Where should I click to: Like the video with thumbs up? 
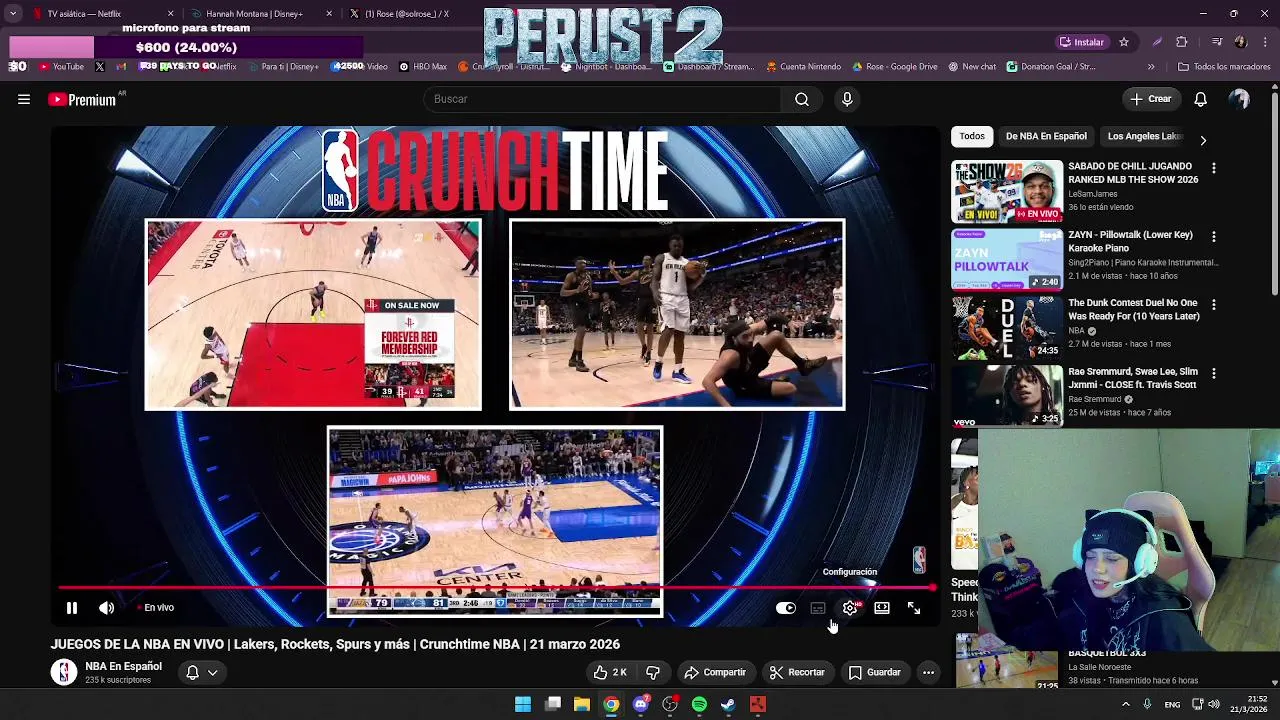click(610, 672)
